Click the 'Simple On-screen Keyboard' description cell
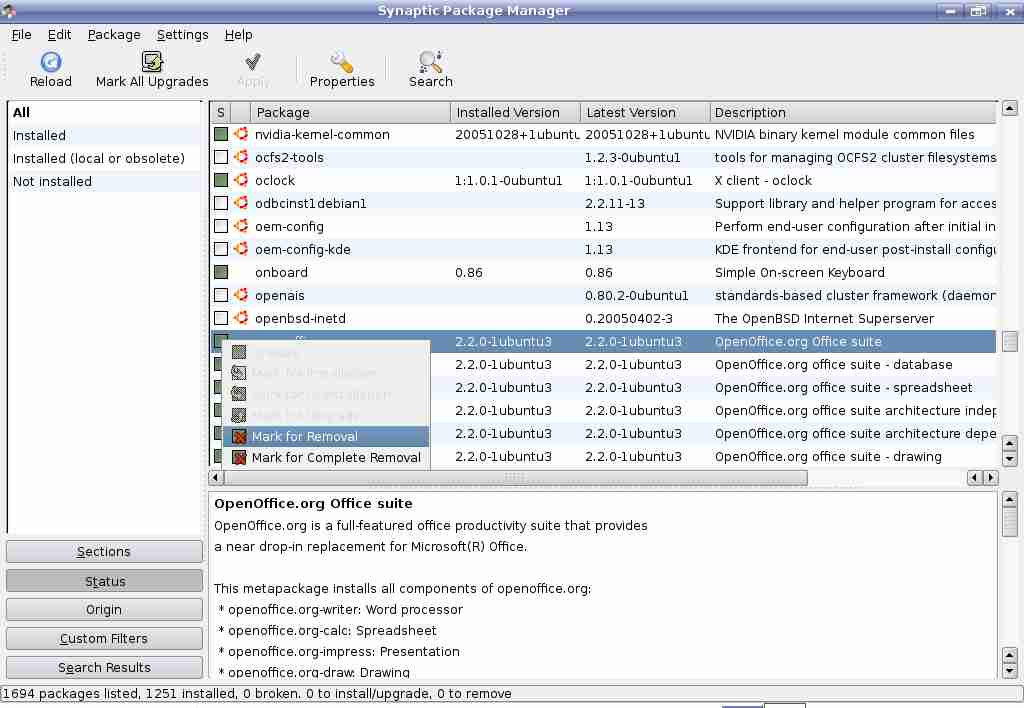This screenshot has width=1024, height=708. click(799, 272)
